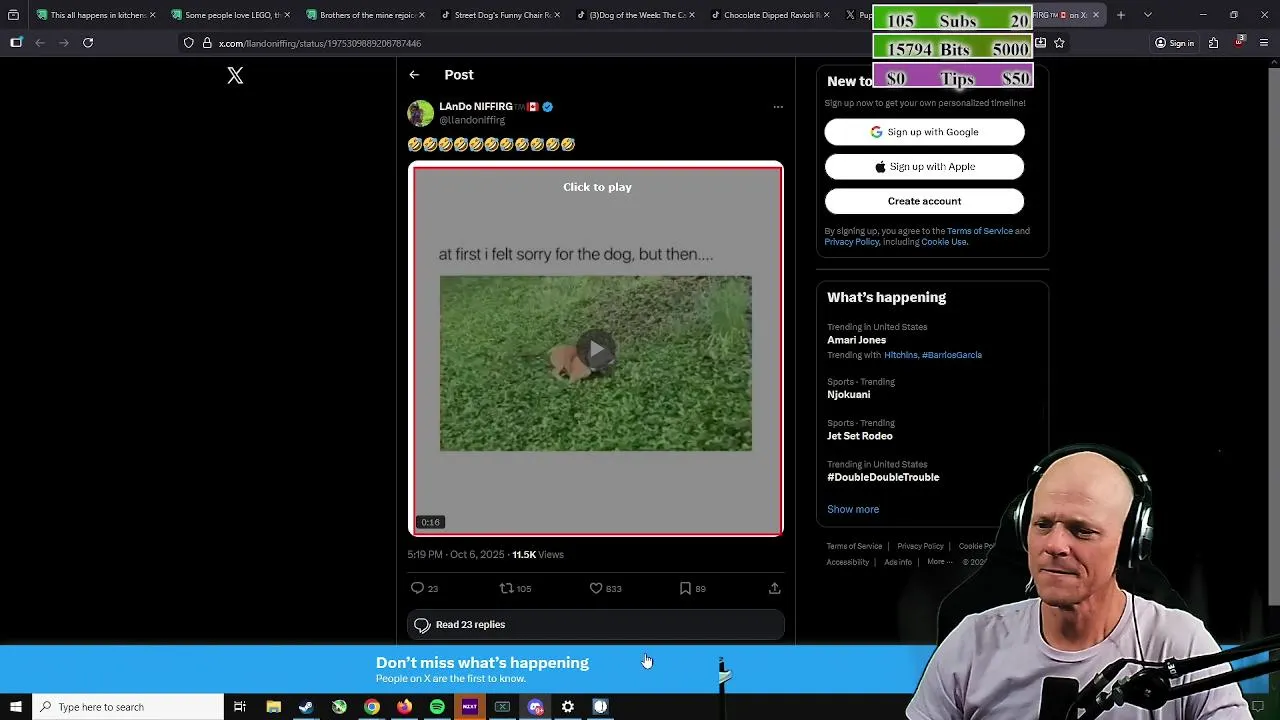This screenshot has width=1280, height=720.
Task: Open the three-dot more menu on post
Action: tap(778, 107)
